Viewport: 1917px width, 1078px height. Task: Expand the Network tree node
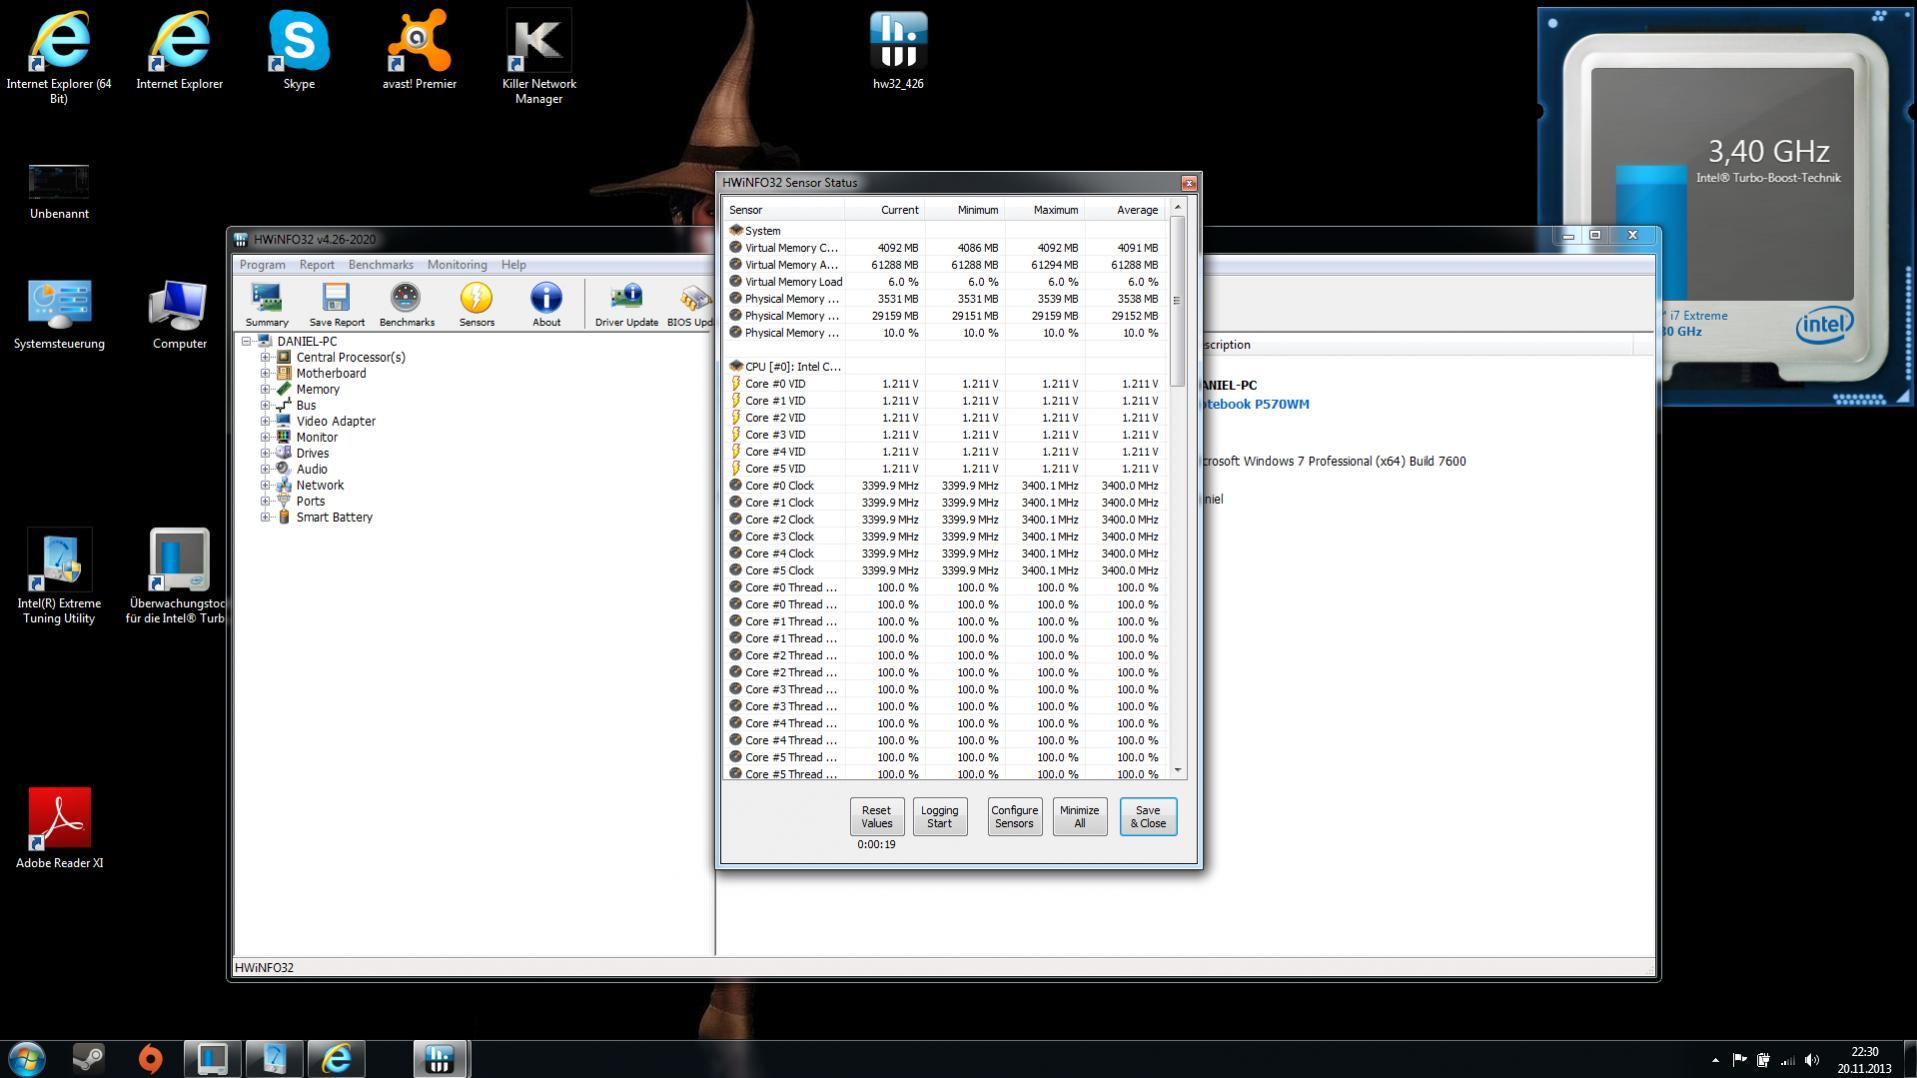(265, 485)
